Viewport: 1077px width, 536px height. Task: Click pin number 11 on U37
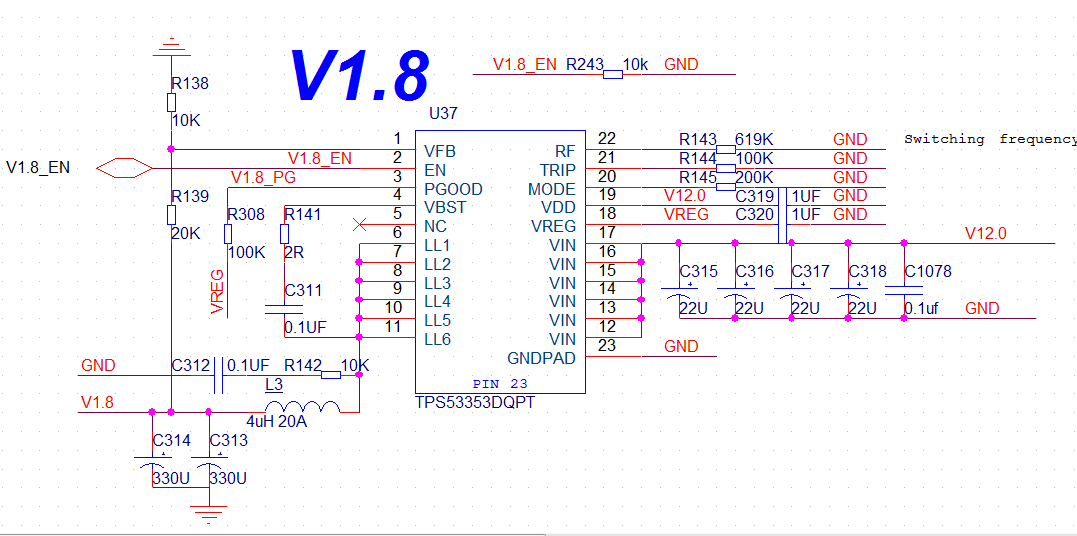click(394, 326)
